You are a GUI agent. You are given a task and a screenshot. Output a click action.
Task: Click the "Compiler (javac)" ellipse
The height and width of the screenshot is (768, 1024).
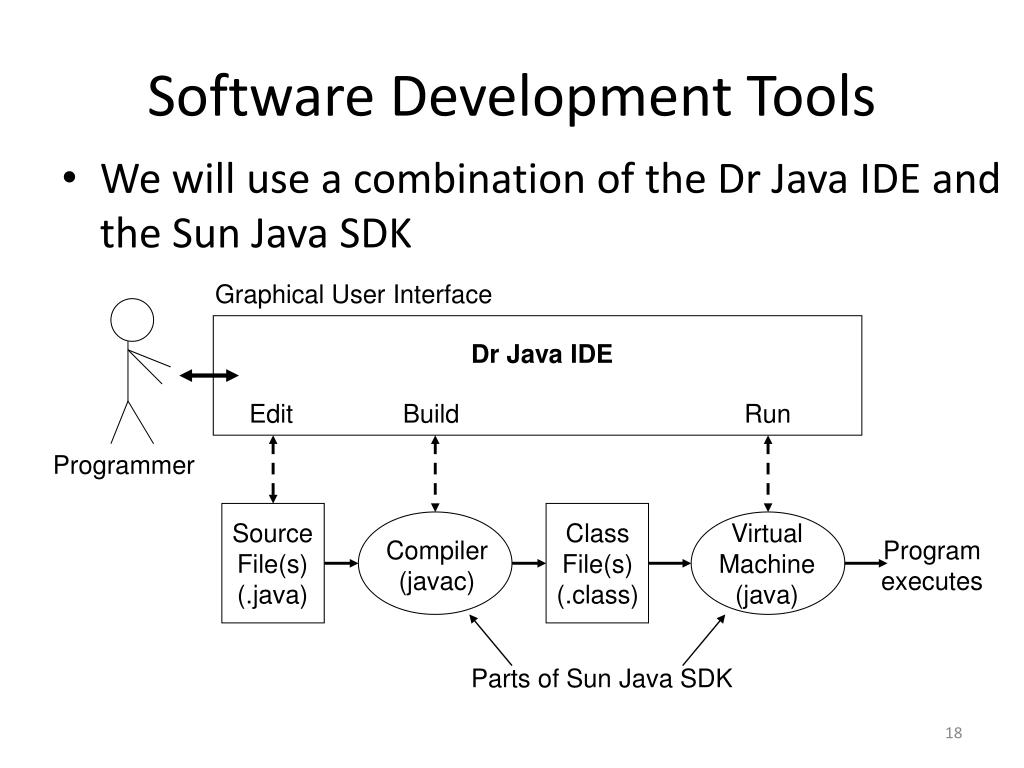coord(436,563)
